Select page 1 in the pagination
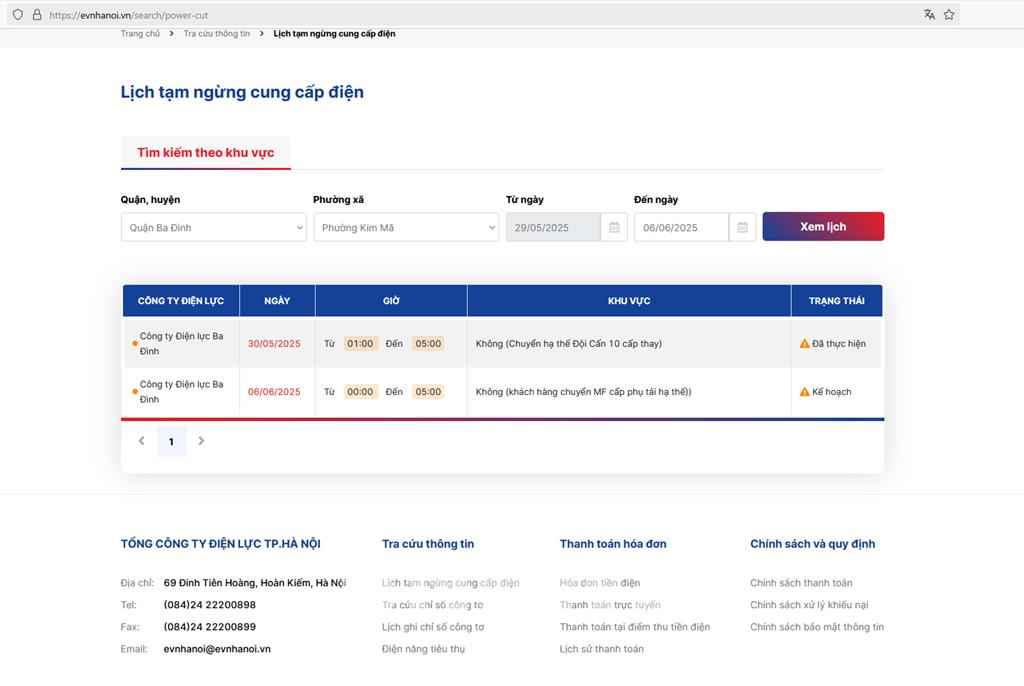The image size is (1024, 686). (171, 442)
